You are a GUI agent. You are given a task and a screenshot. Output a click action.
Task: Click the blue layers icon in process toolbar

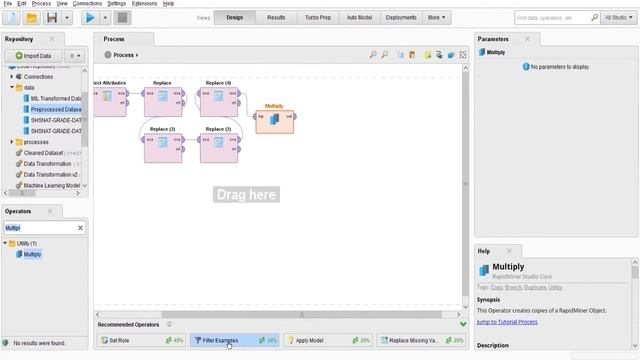click(x=451, y=55)
